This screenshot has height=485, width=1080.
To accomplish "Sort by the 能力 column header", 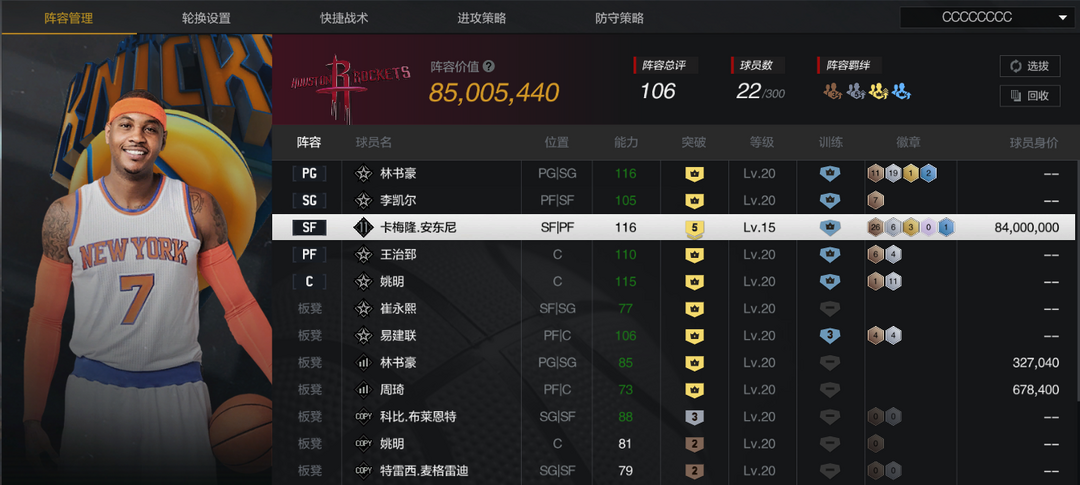I will [625, 143].
